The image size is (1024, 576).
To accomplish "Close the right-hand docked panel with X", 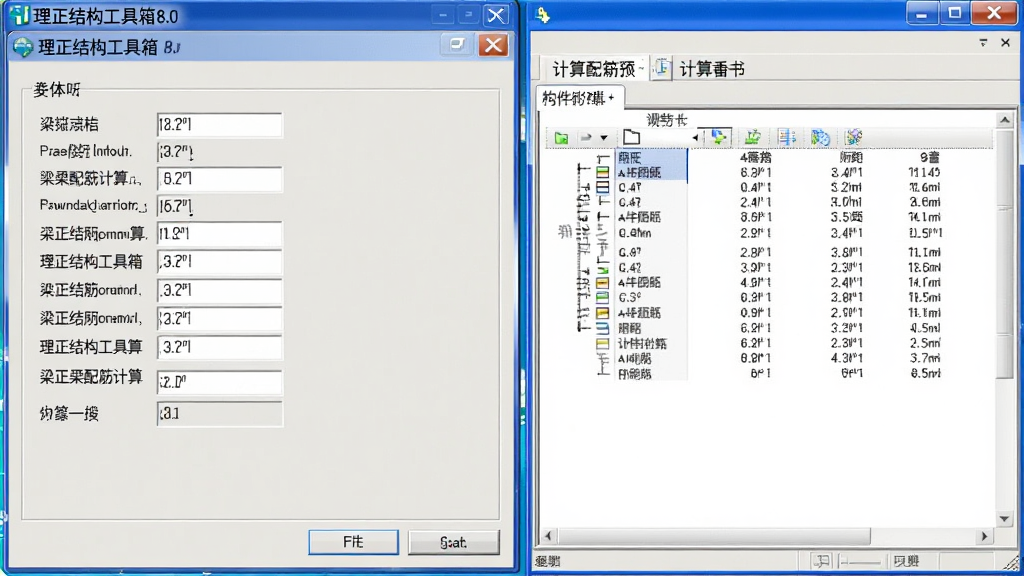I will point(1005,42).
